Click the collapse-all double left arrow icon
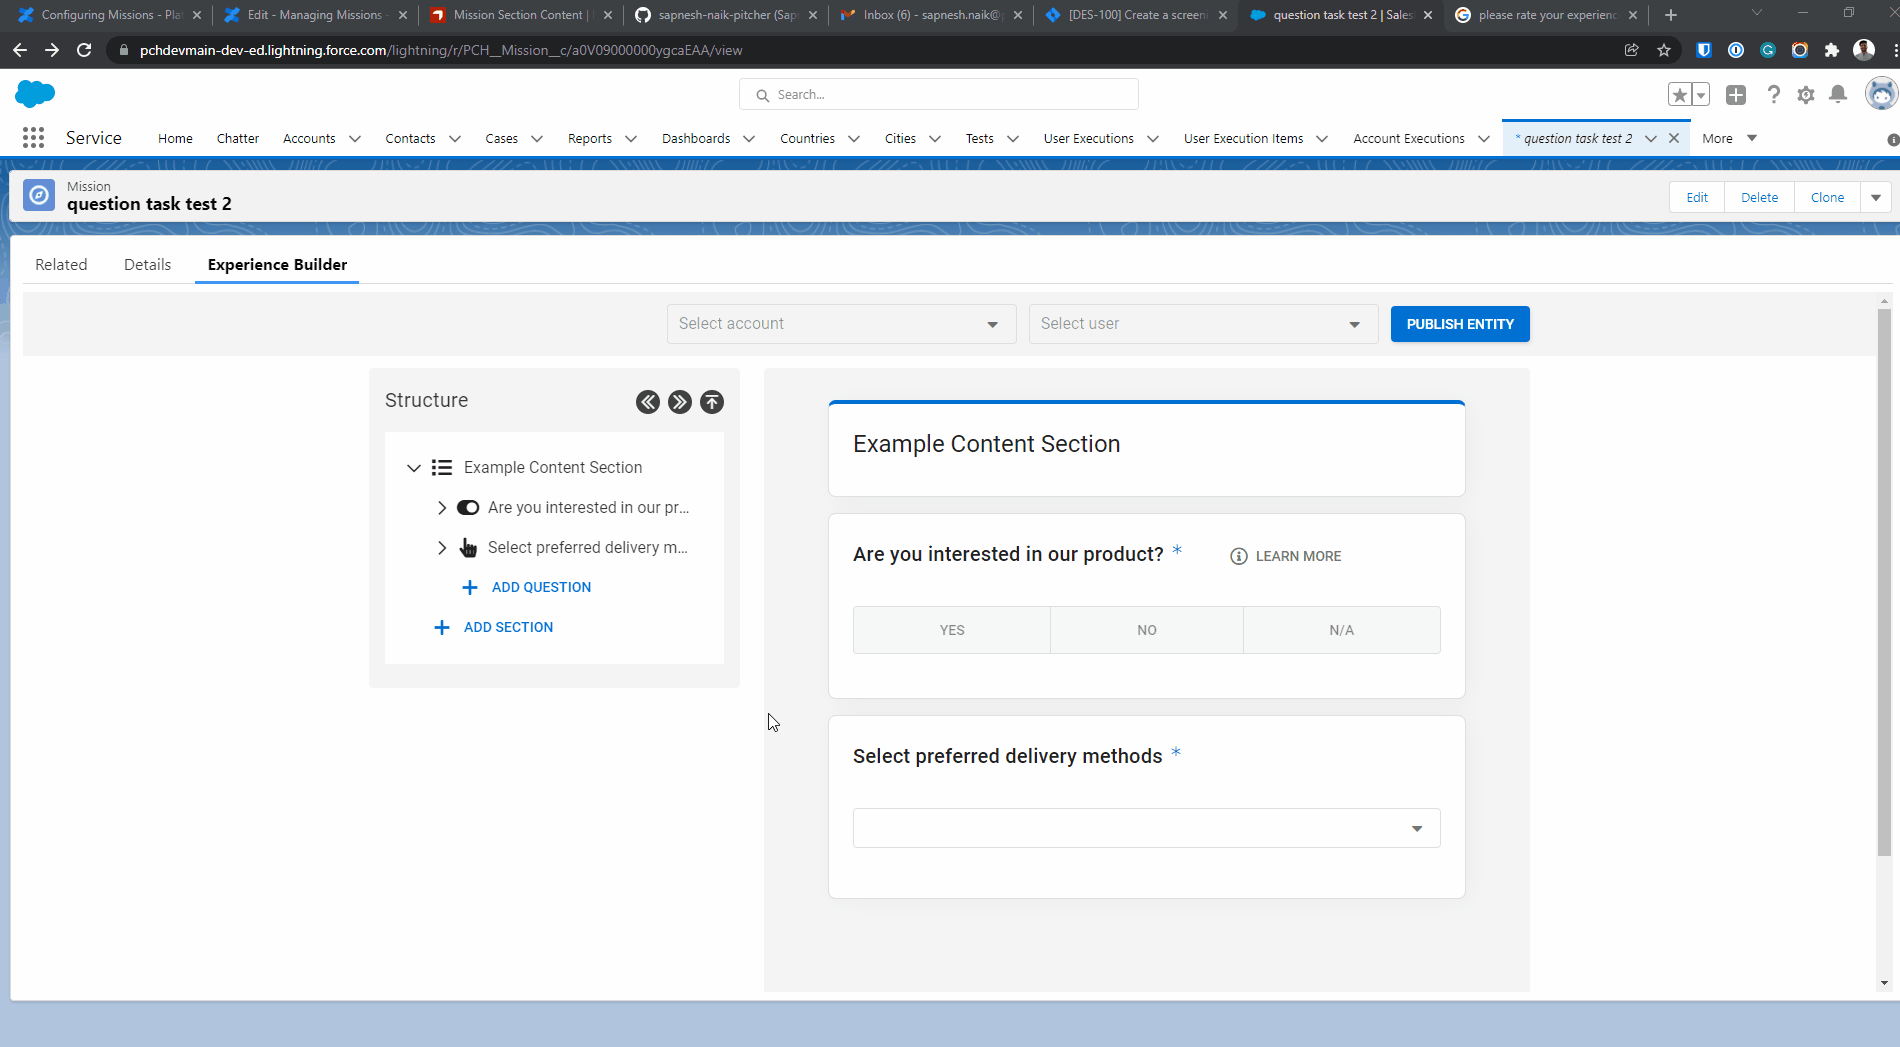 click(648, 402)
